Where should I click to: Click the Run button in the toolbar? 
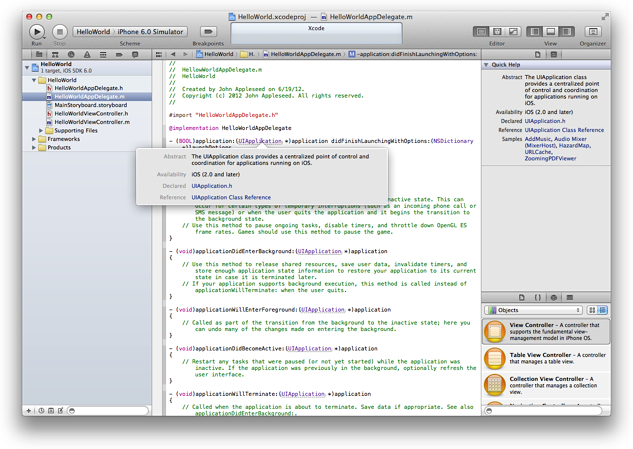click(x=37, y=32)
